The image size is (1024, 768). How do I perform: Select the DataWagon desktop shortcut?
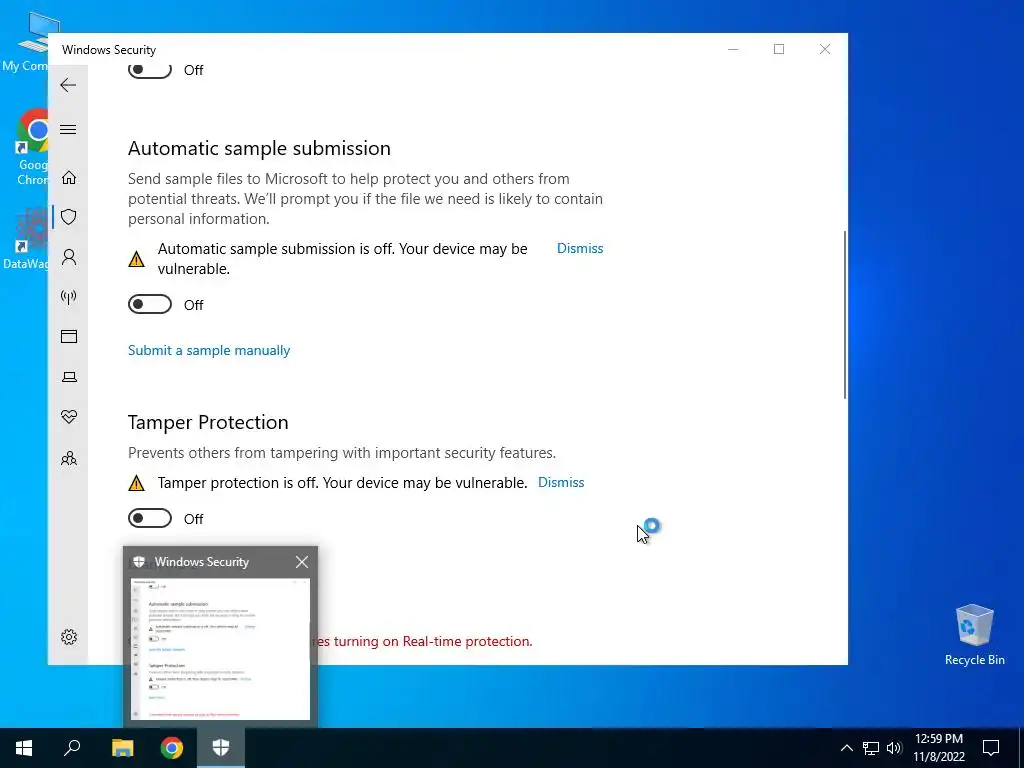[26, 239]
